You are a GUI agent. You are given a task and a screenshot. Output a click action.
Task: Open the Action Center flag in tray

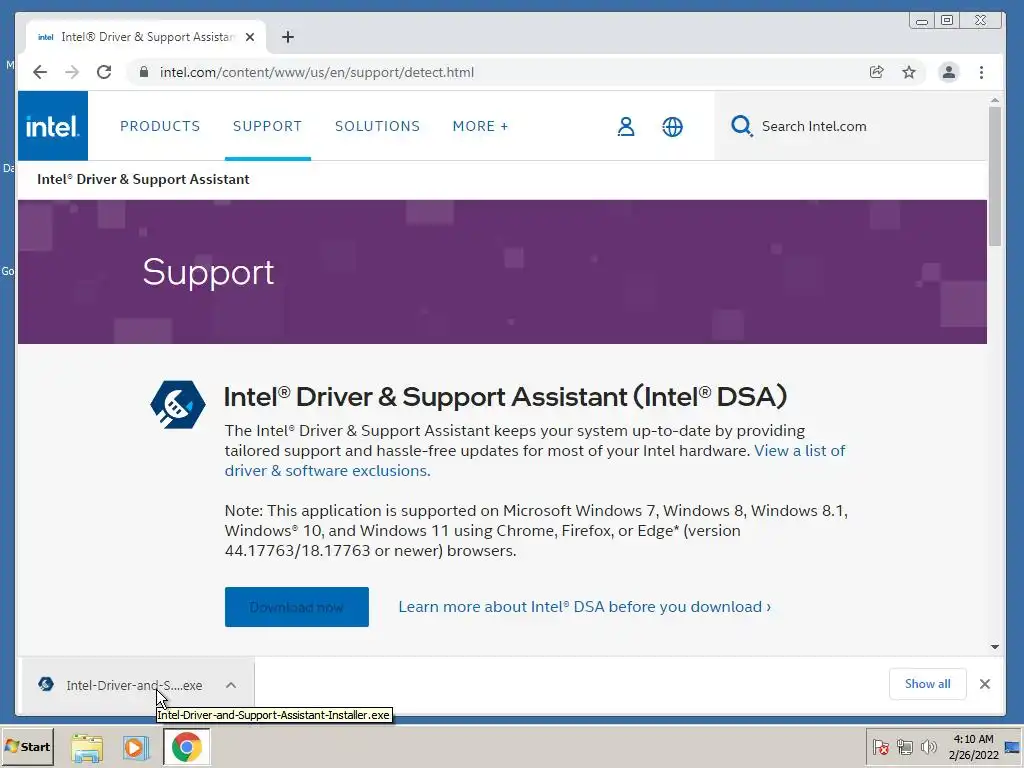point(880,747)
